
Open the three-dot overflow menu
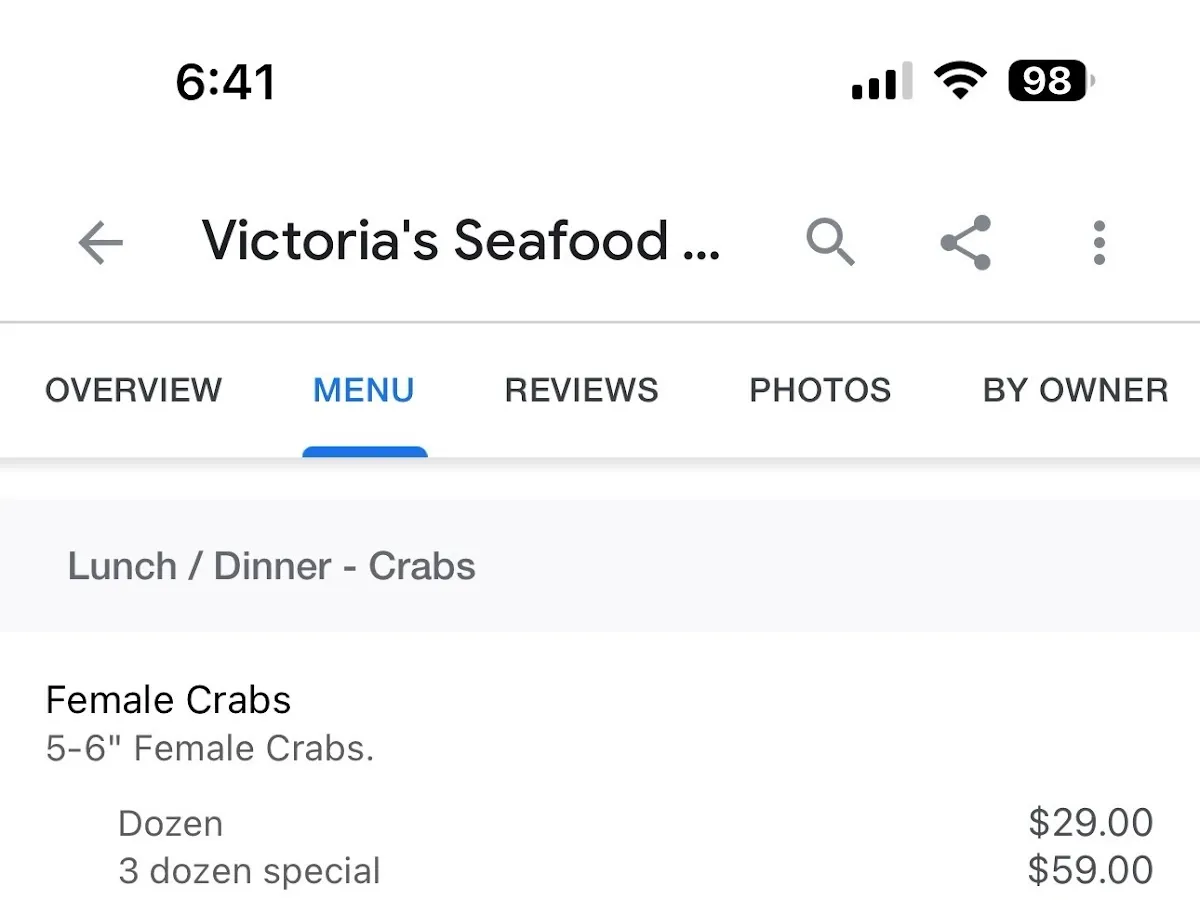(1099, 242)
